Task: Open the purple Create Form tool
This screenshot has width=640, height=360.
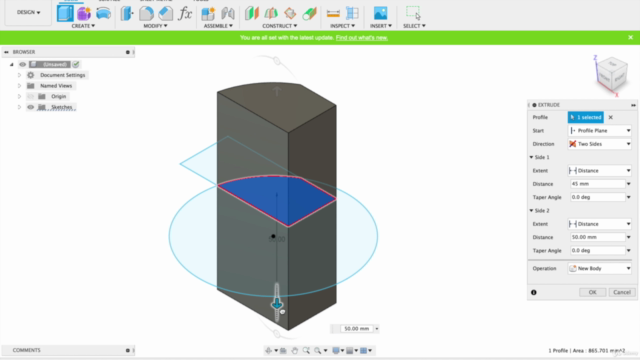Action: click(x=84, y=13)
